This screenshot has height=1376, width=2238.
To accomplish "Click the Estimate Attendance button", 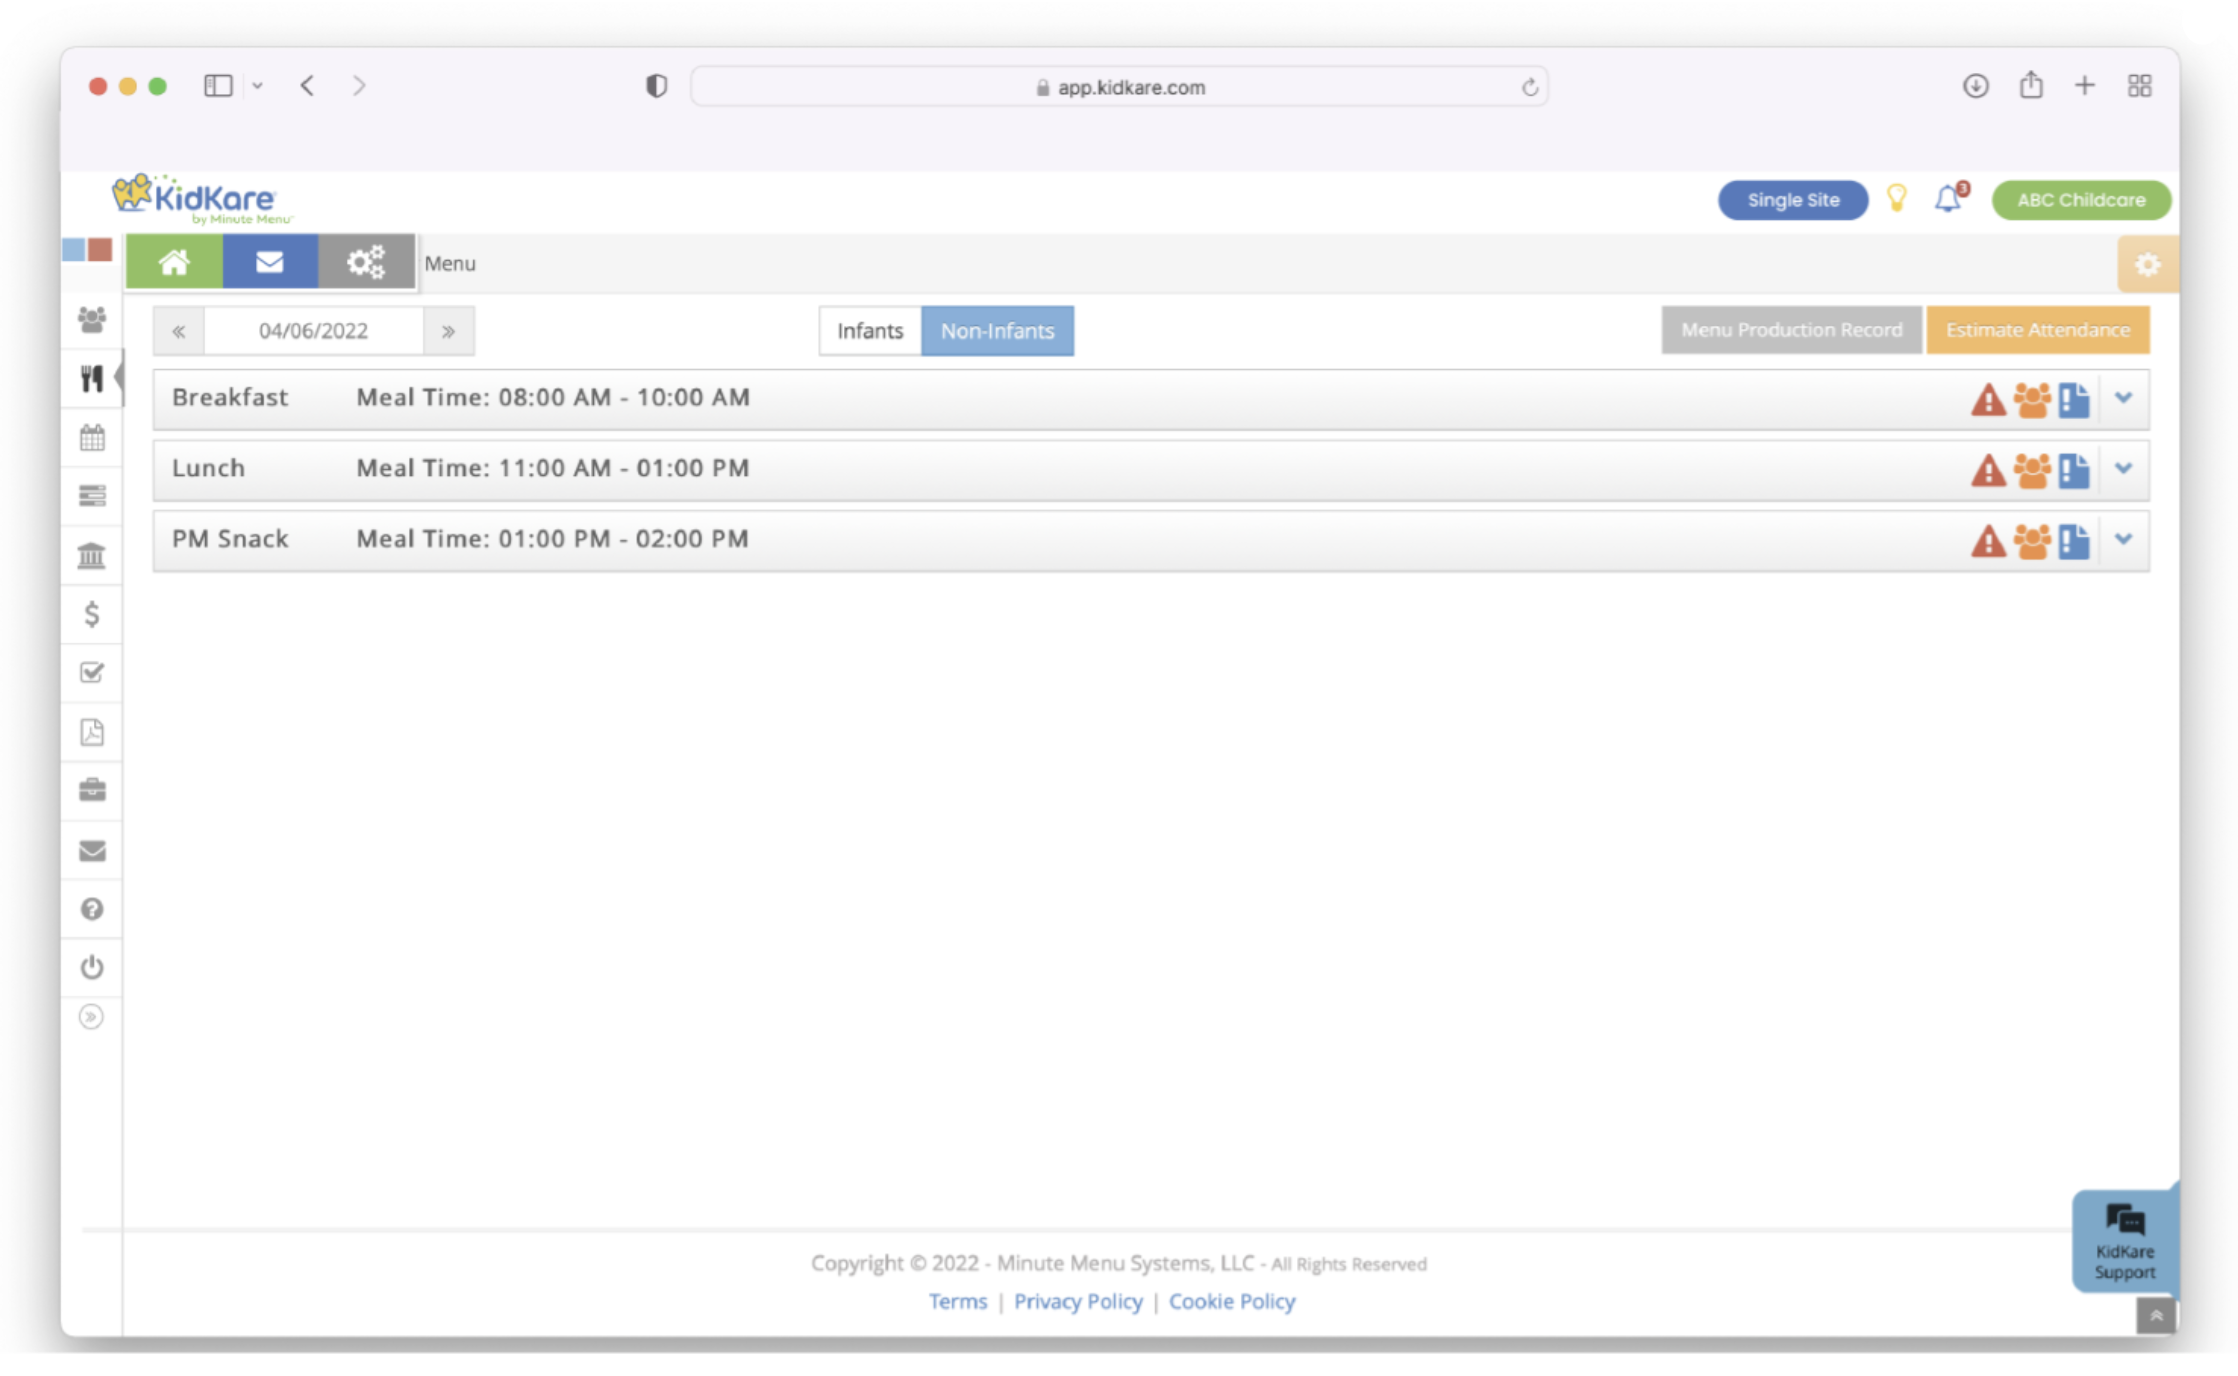I will (x=2037, y=330).
